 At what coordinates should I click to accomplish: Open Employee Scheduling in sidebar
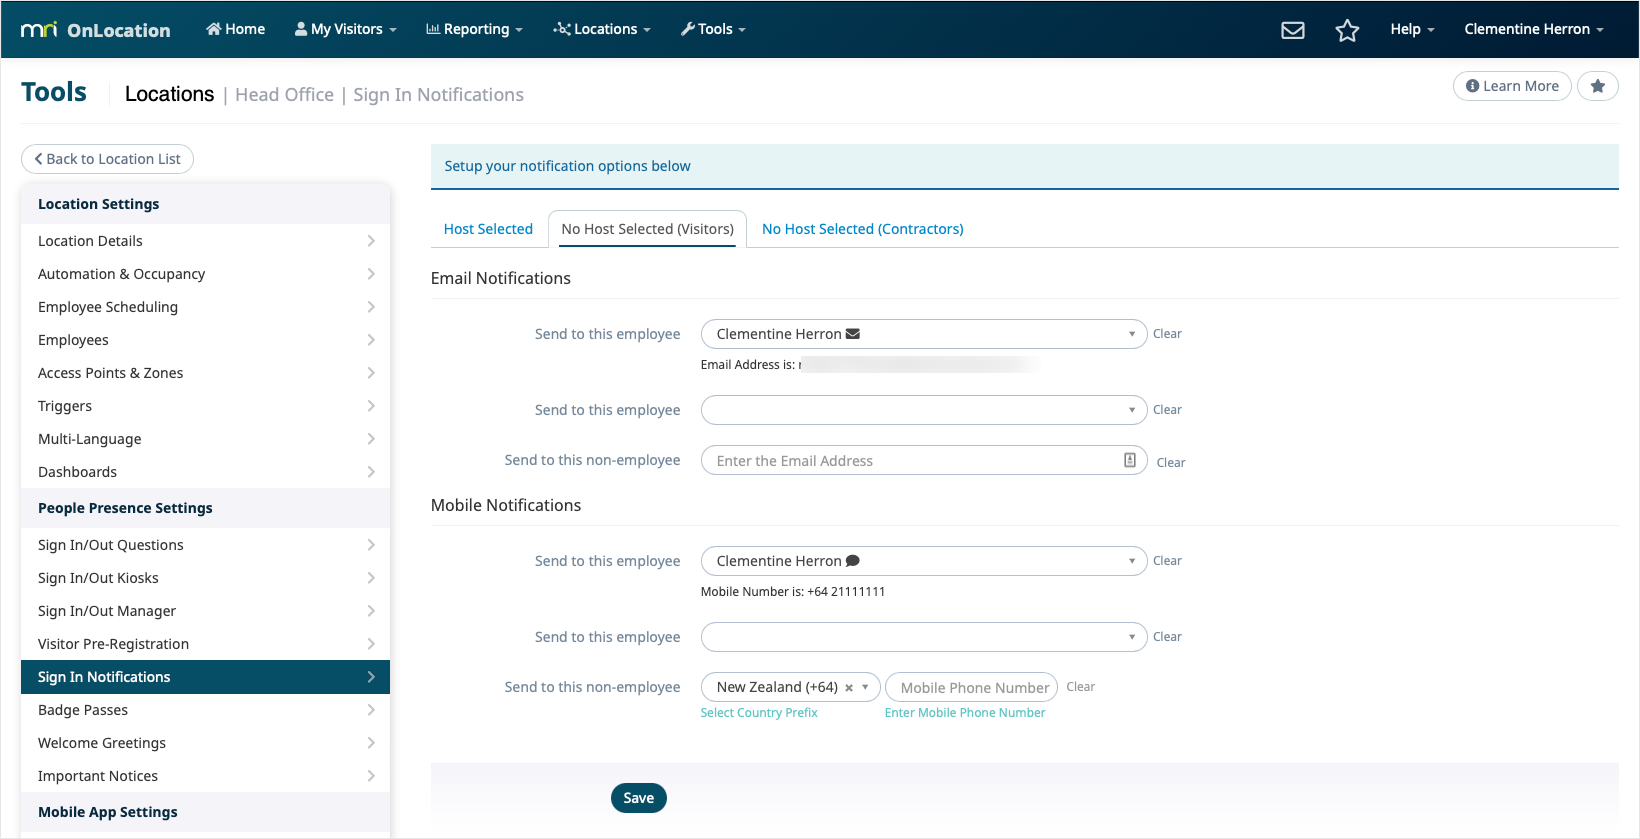tap(205, 307)
